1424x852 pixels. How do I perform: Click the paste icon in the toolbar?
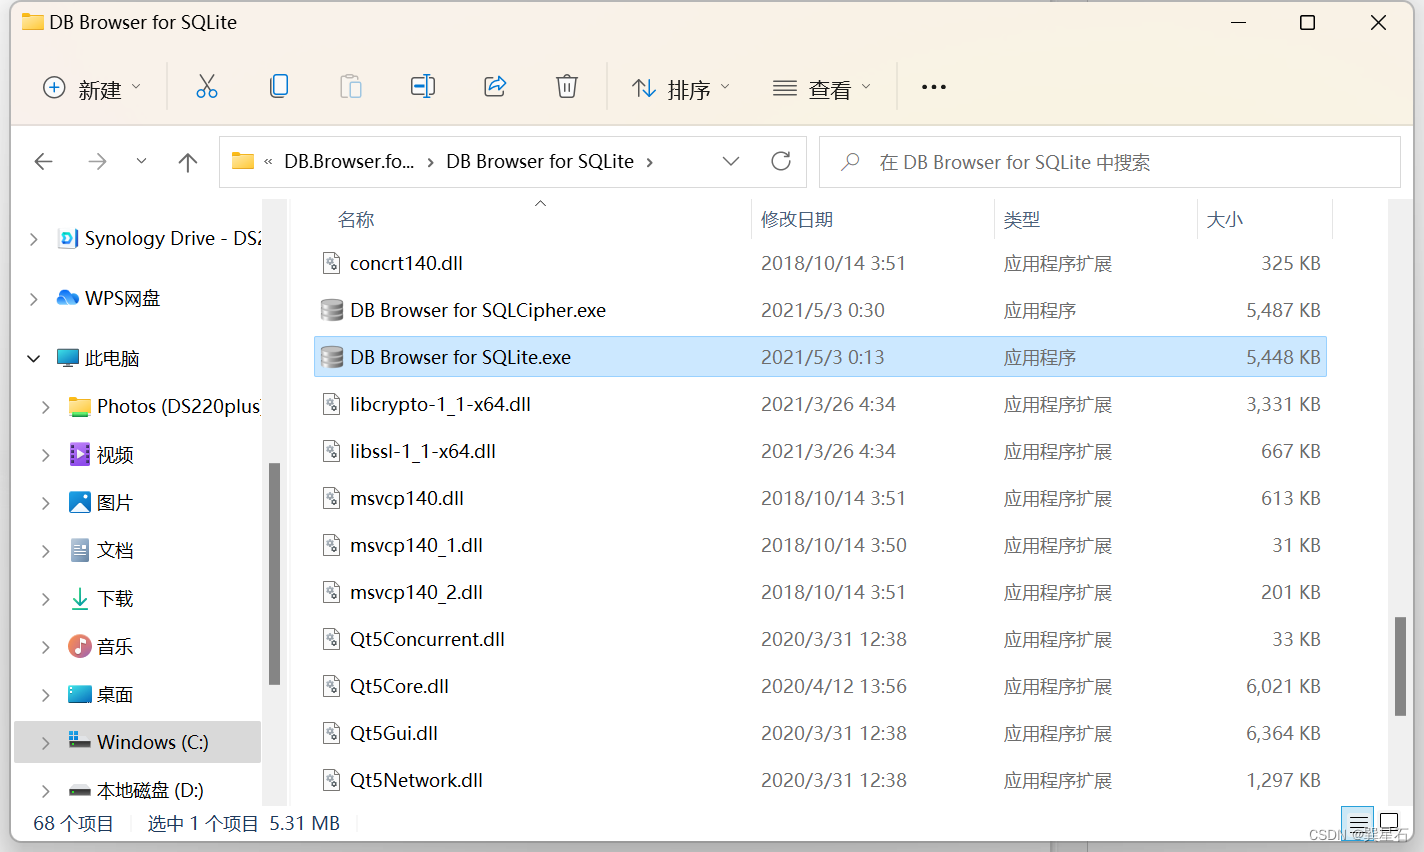pos(351,86)
